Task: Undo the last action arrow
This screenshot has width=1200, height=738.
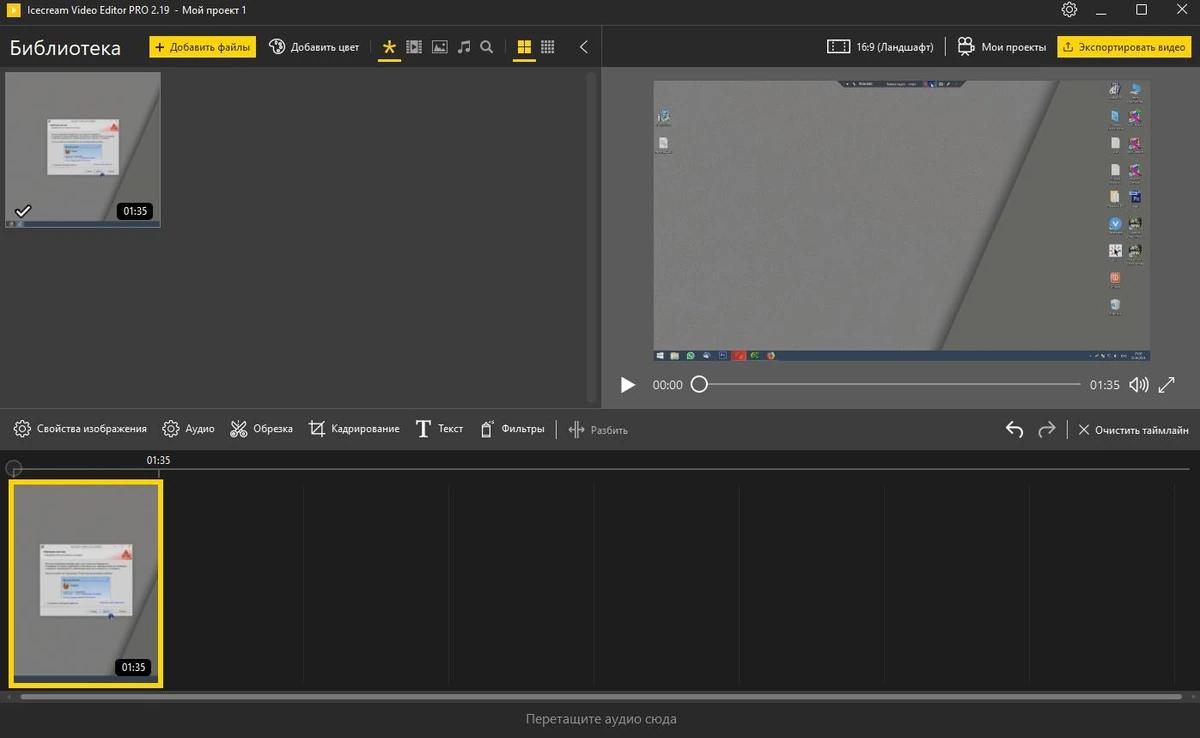Action: 1014,429
